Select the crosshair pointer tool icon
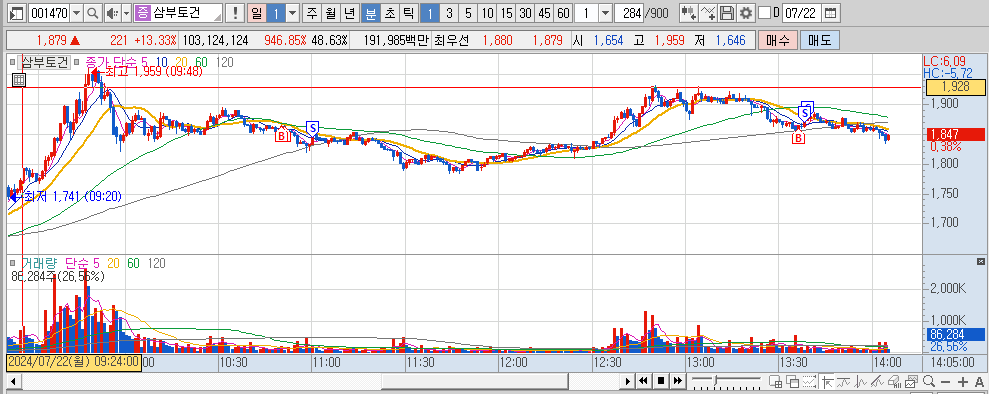 point(827,381)
